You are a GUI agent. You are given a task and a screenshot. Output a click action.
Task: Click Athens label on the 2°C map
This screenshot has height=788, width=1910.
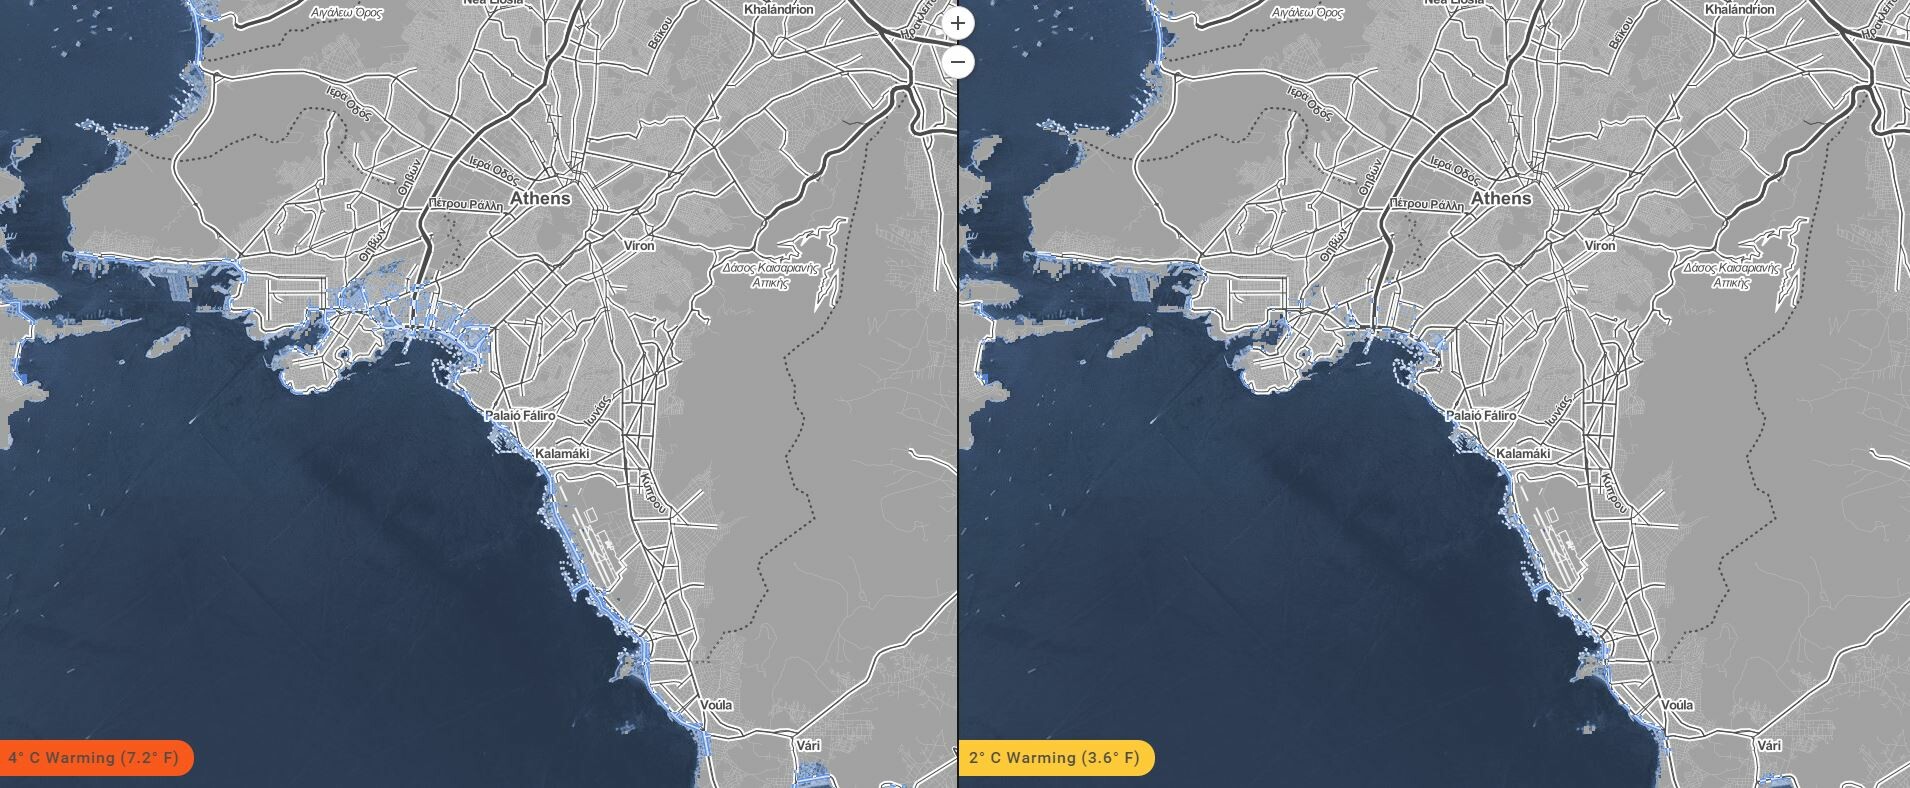1501,198
